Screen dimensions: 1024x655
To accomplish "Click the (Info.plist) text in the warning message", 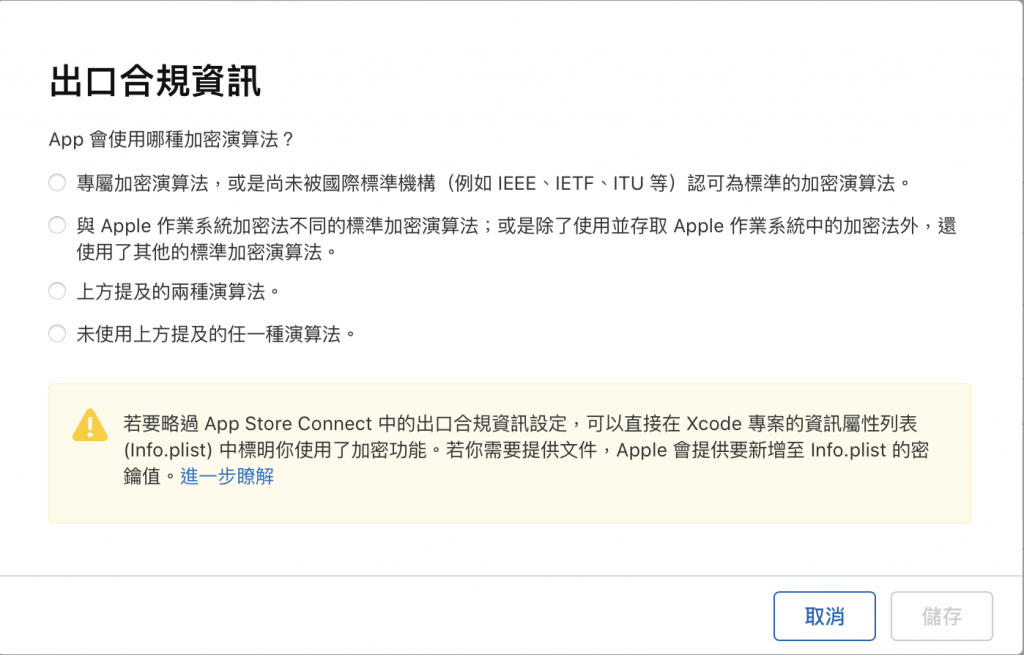I will (168, 450).
